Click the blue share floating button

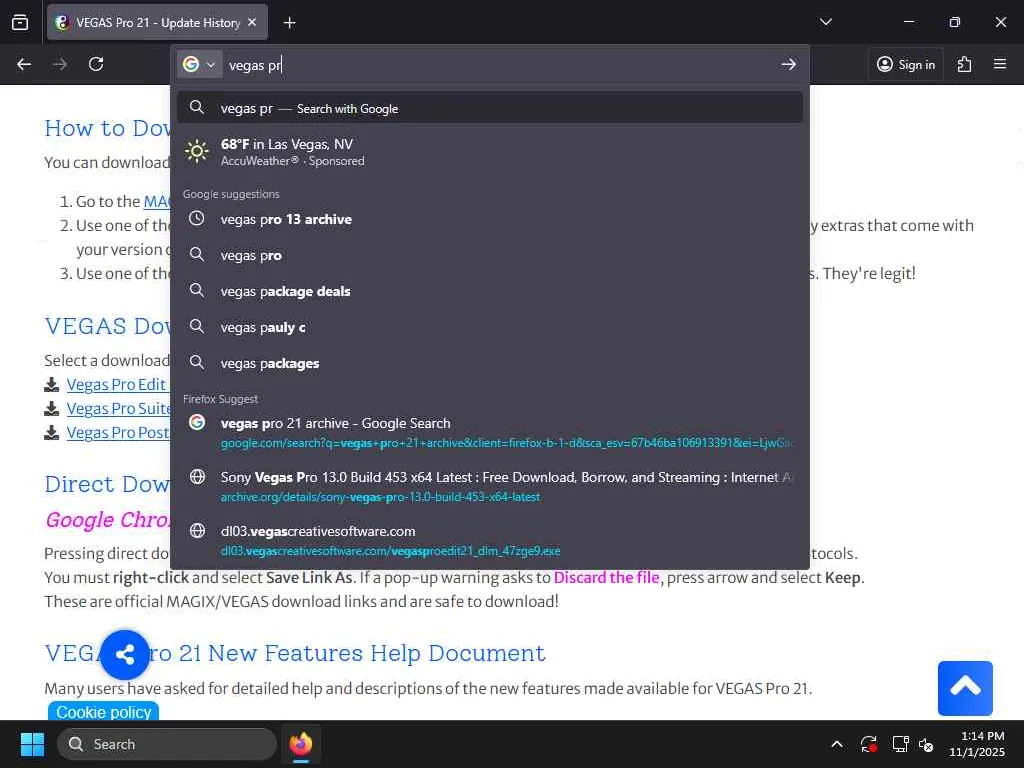click(x=125, y=654)
